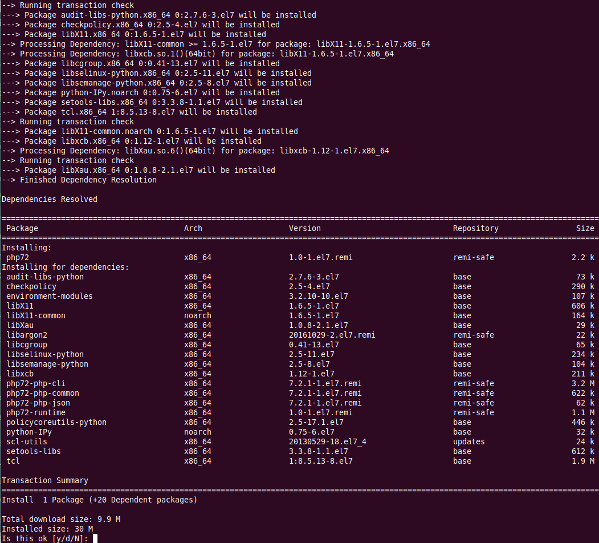Click the 'libX11-common' table entry

pos(36,316)
